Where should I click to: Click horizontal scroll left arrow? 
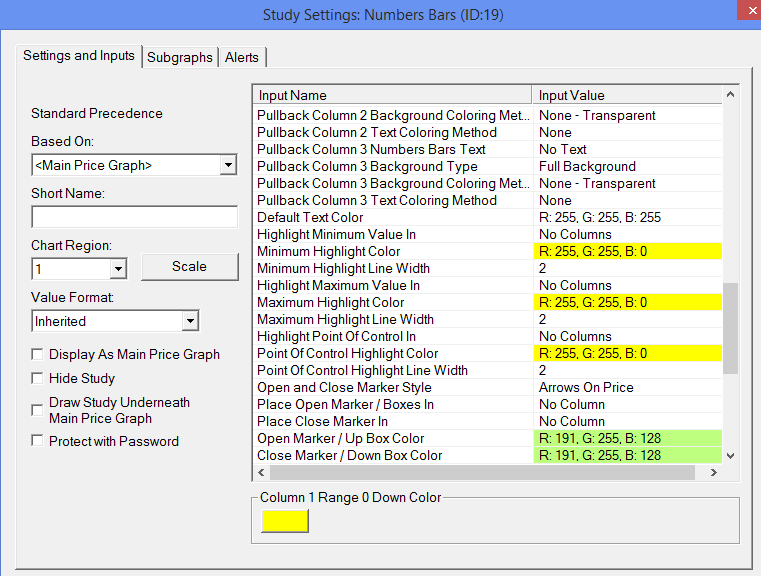point(262,472)
